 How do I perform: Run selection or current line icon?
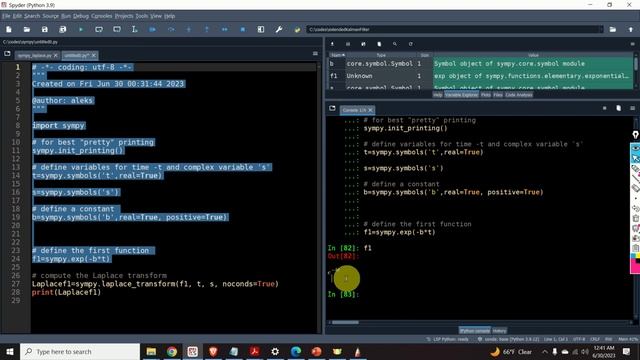[134, 29]
